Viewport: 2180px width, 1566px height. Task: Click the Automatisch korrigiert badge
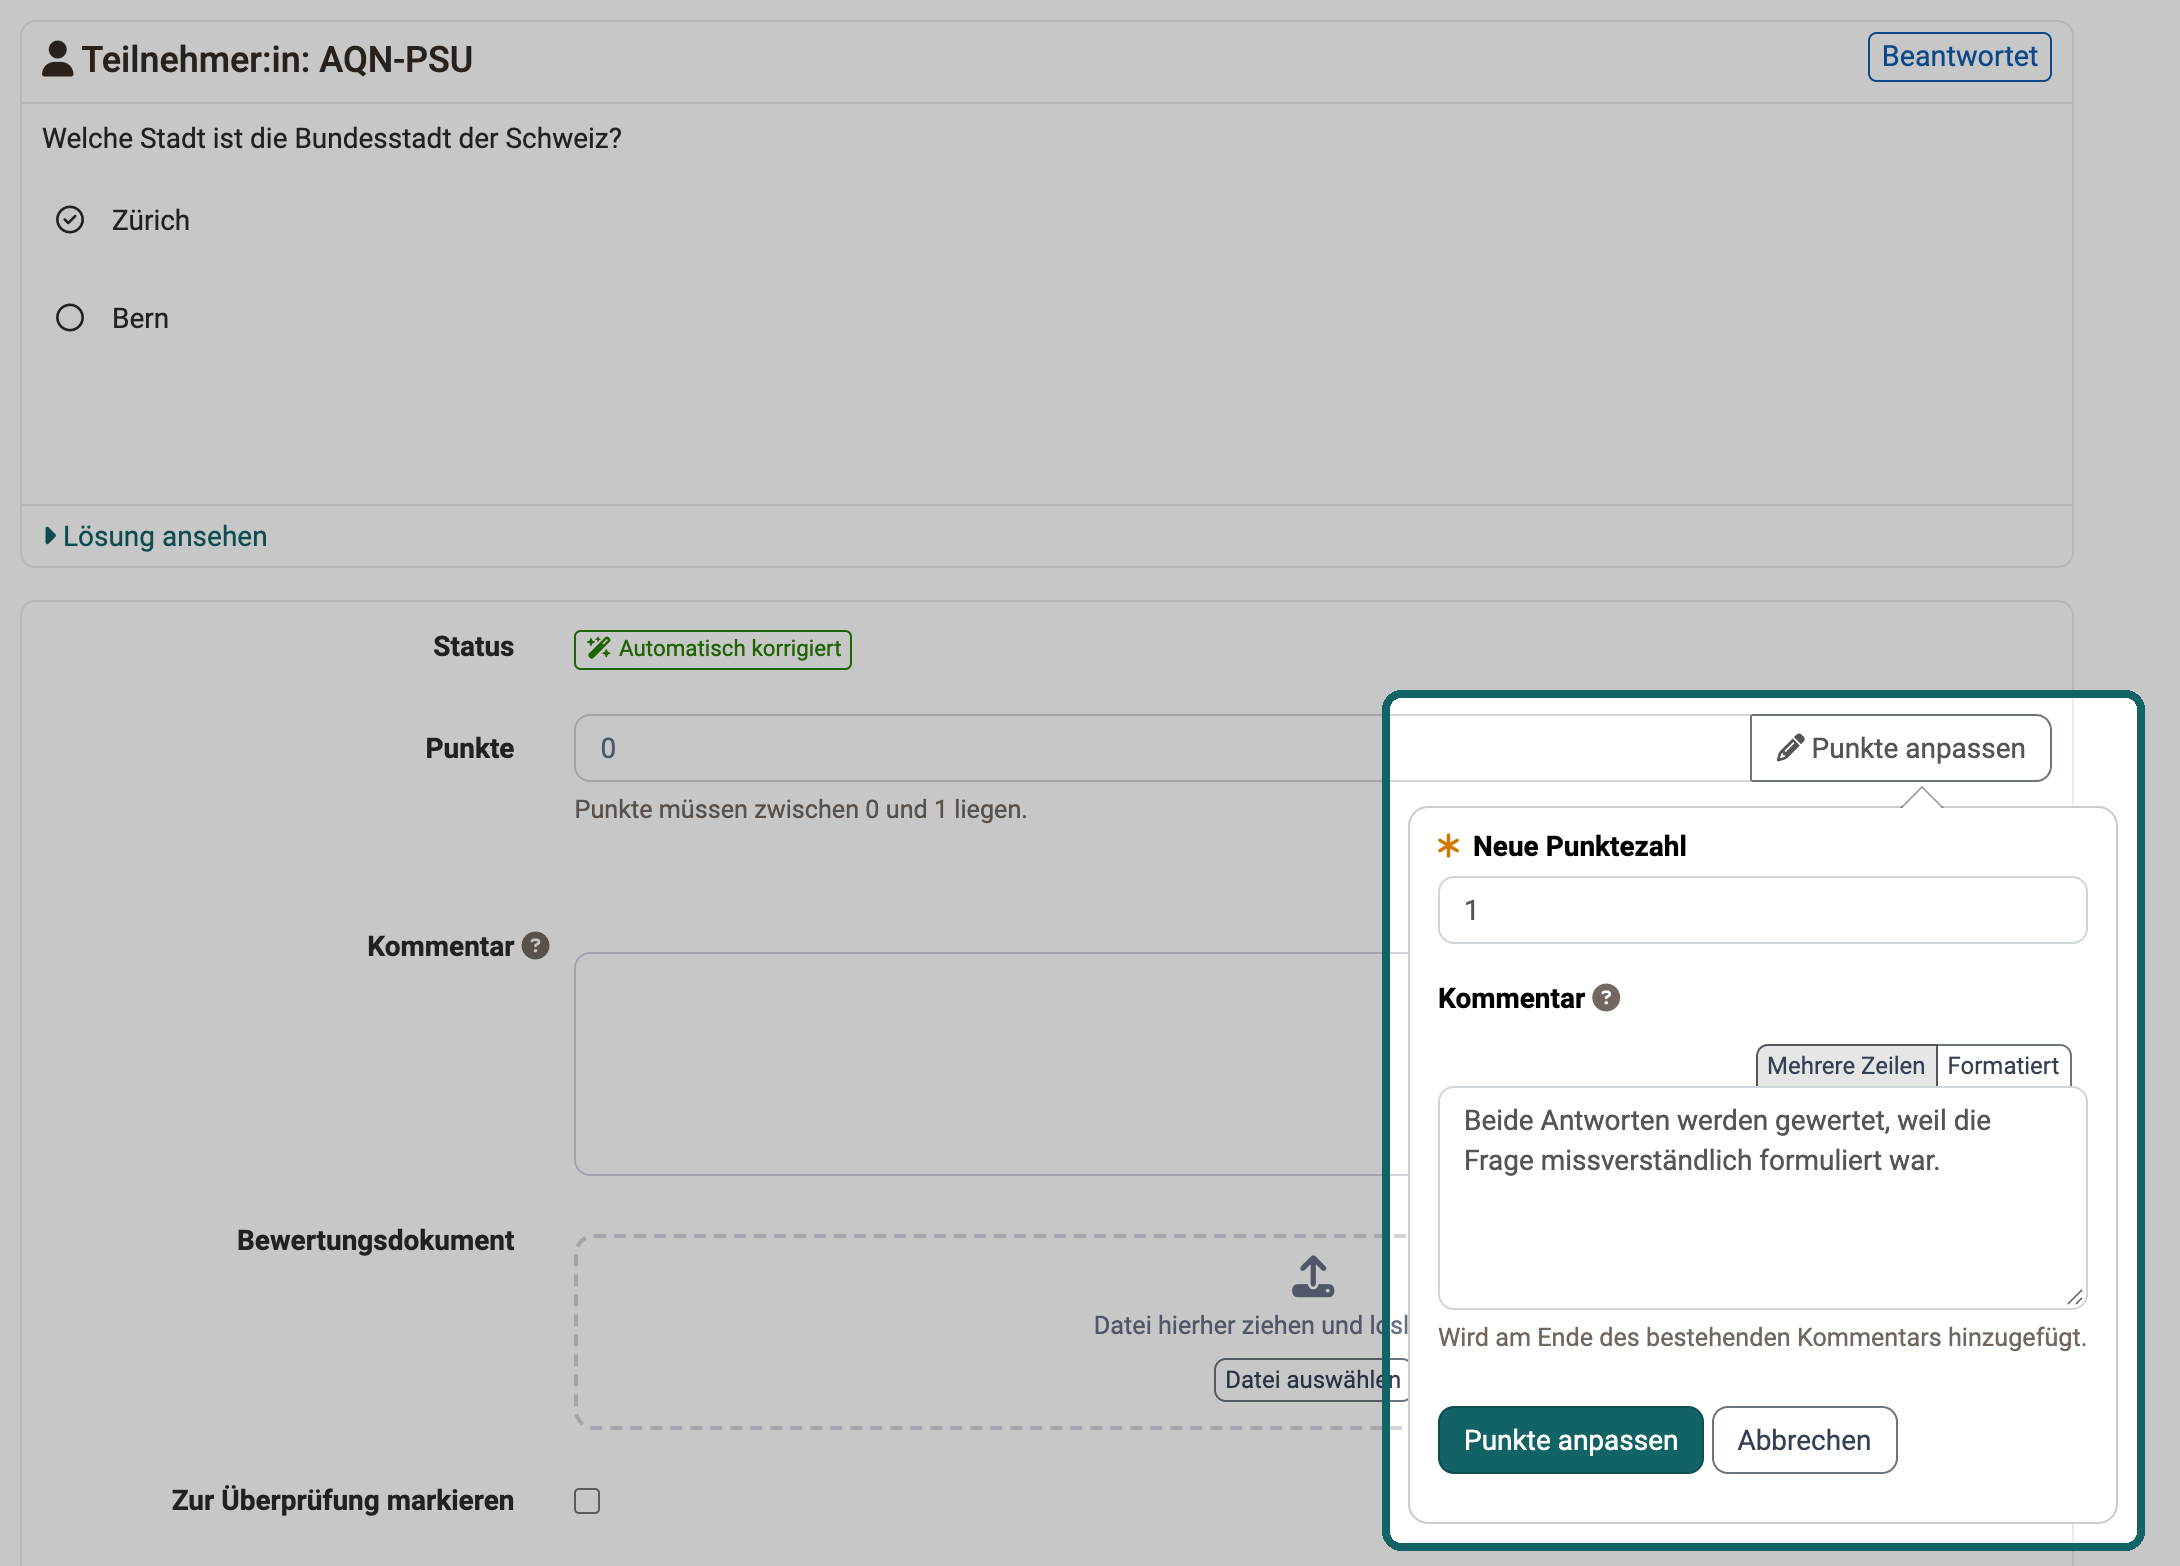pos(713,649)
